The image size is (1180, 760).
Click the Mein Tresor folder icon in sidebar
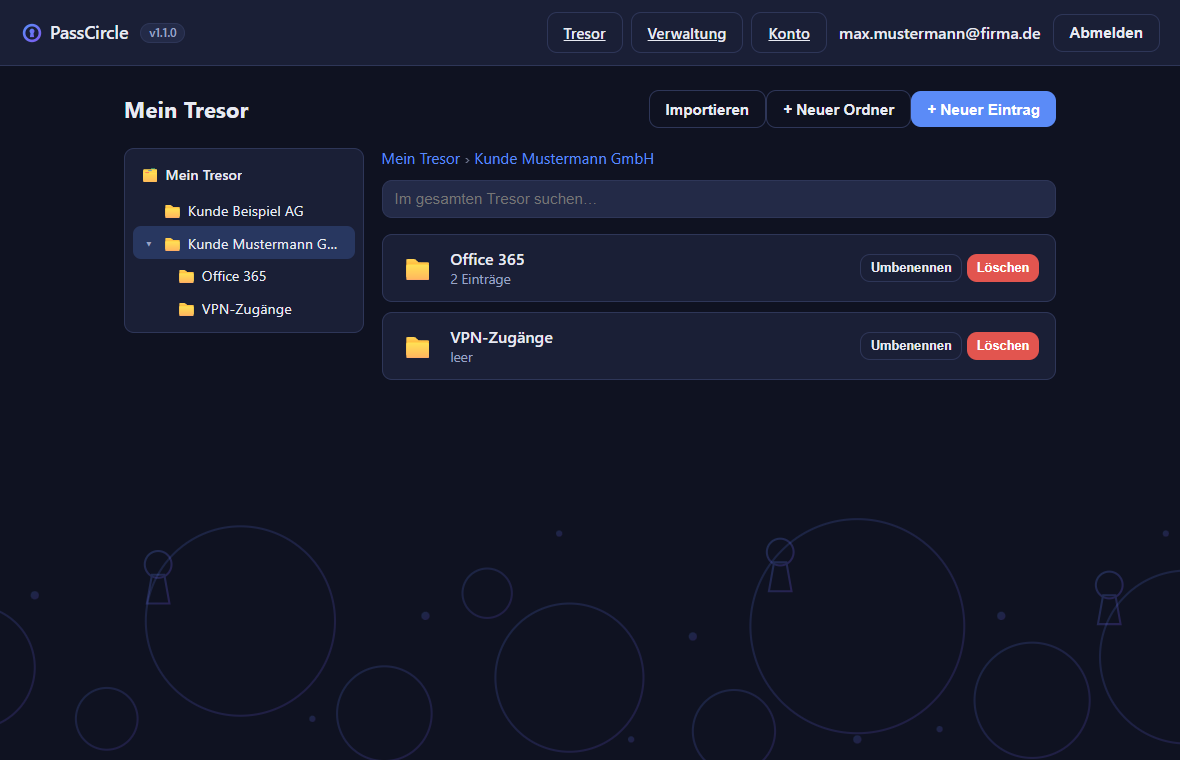(x=150, y=175)
